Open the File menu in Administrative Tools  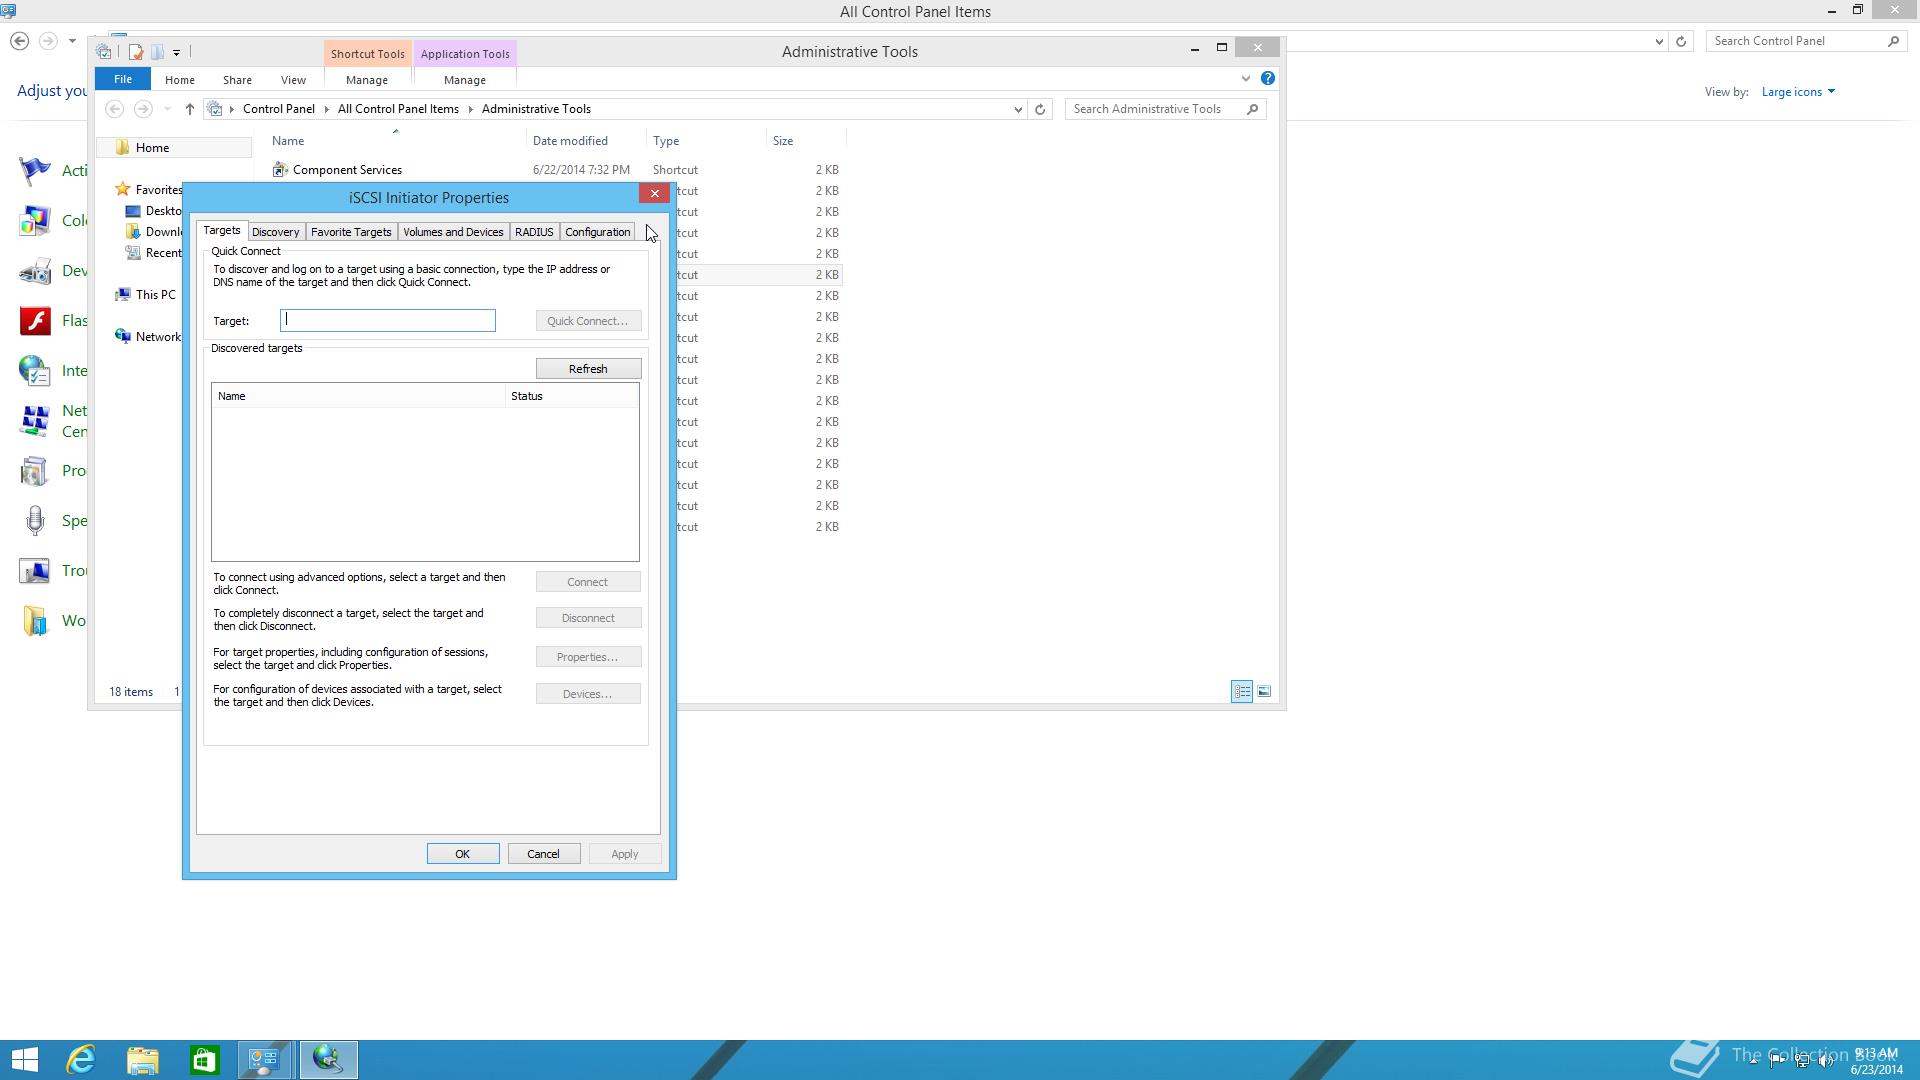click(x=123, y=79)
